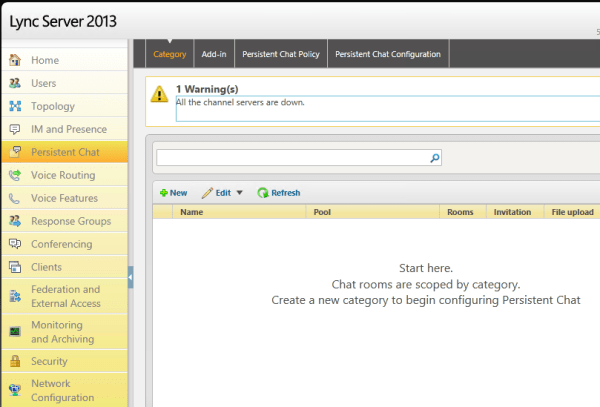Expand the Edit dropdown arrow

click(x=239, y=193)
